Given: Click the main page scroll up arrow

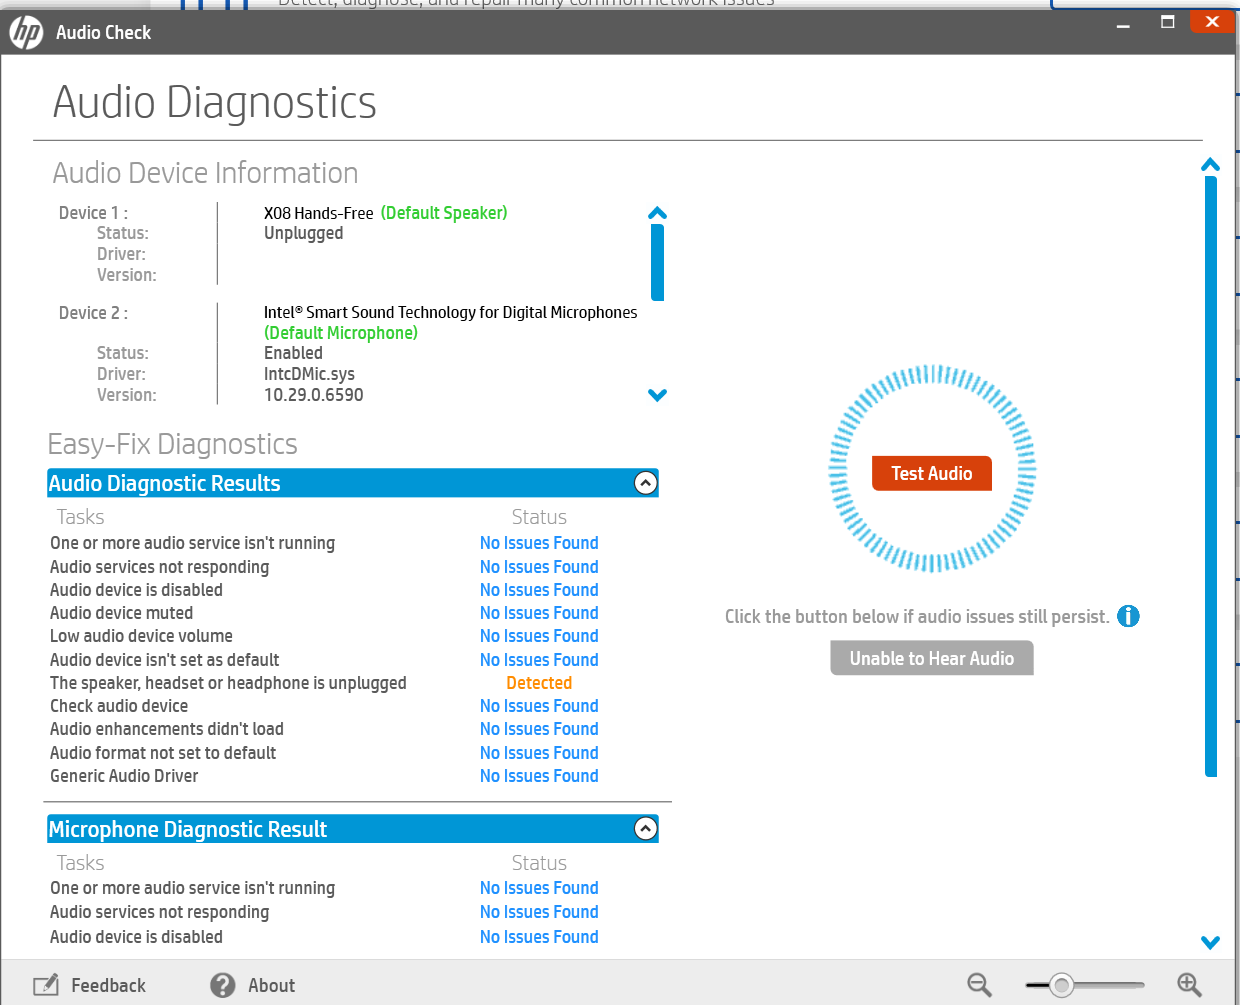Looking at the screenshot, I should (1210, 165).
